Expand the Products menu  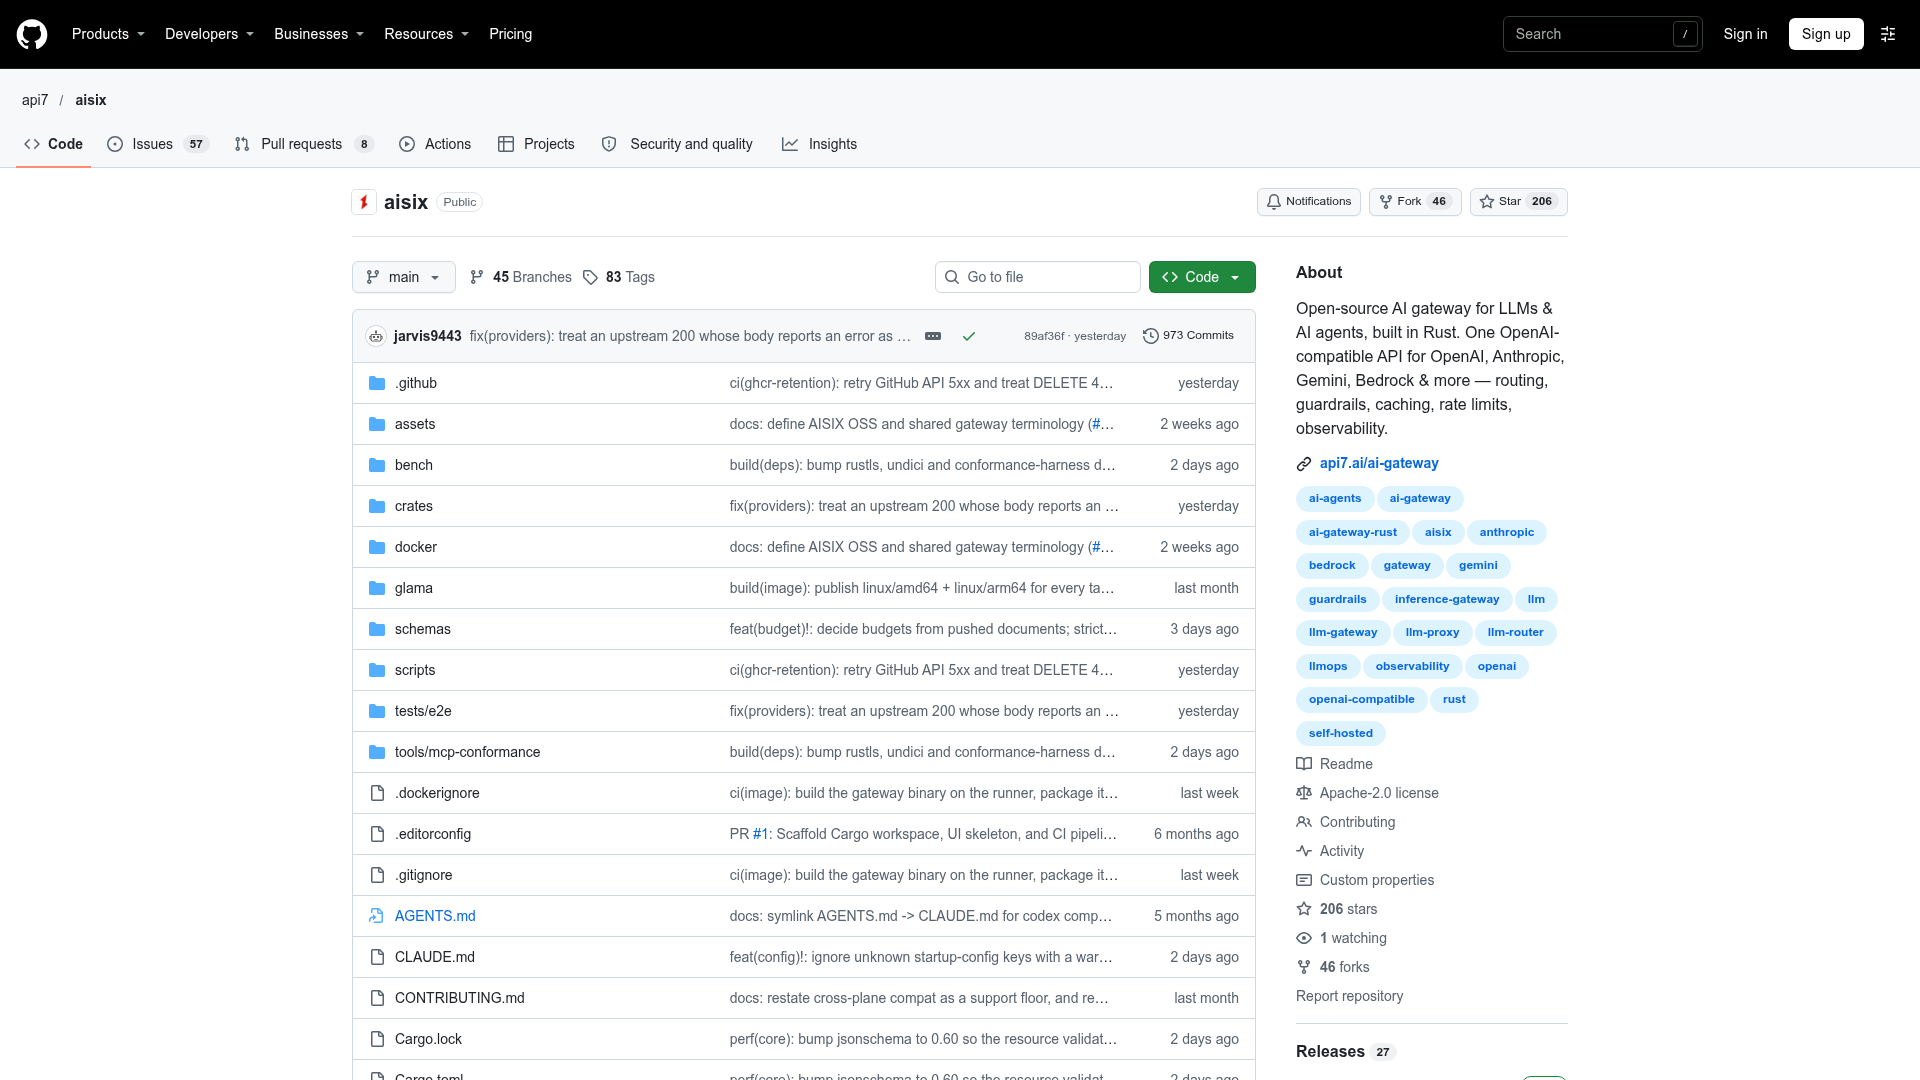point(108,34)
